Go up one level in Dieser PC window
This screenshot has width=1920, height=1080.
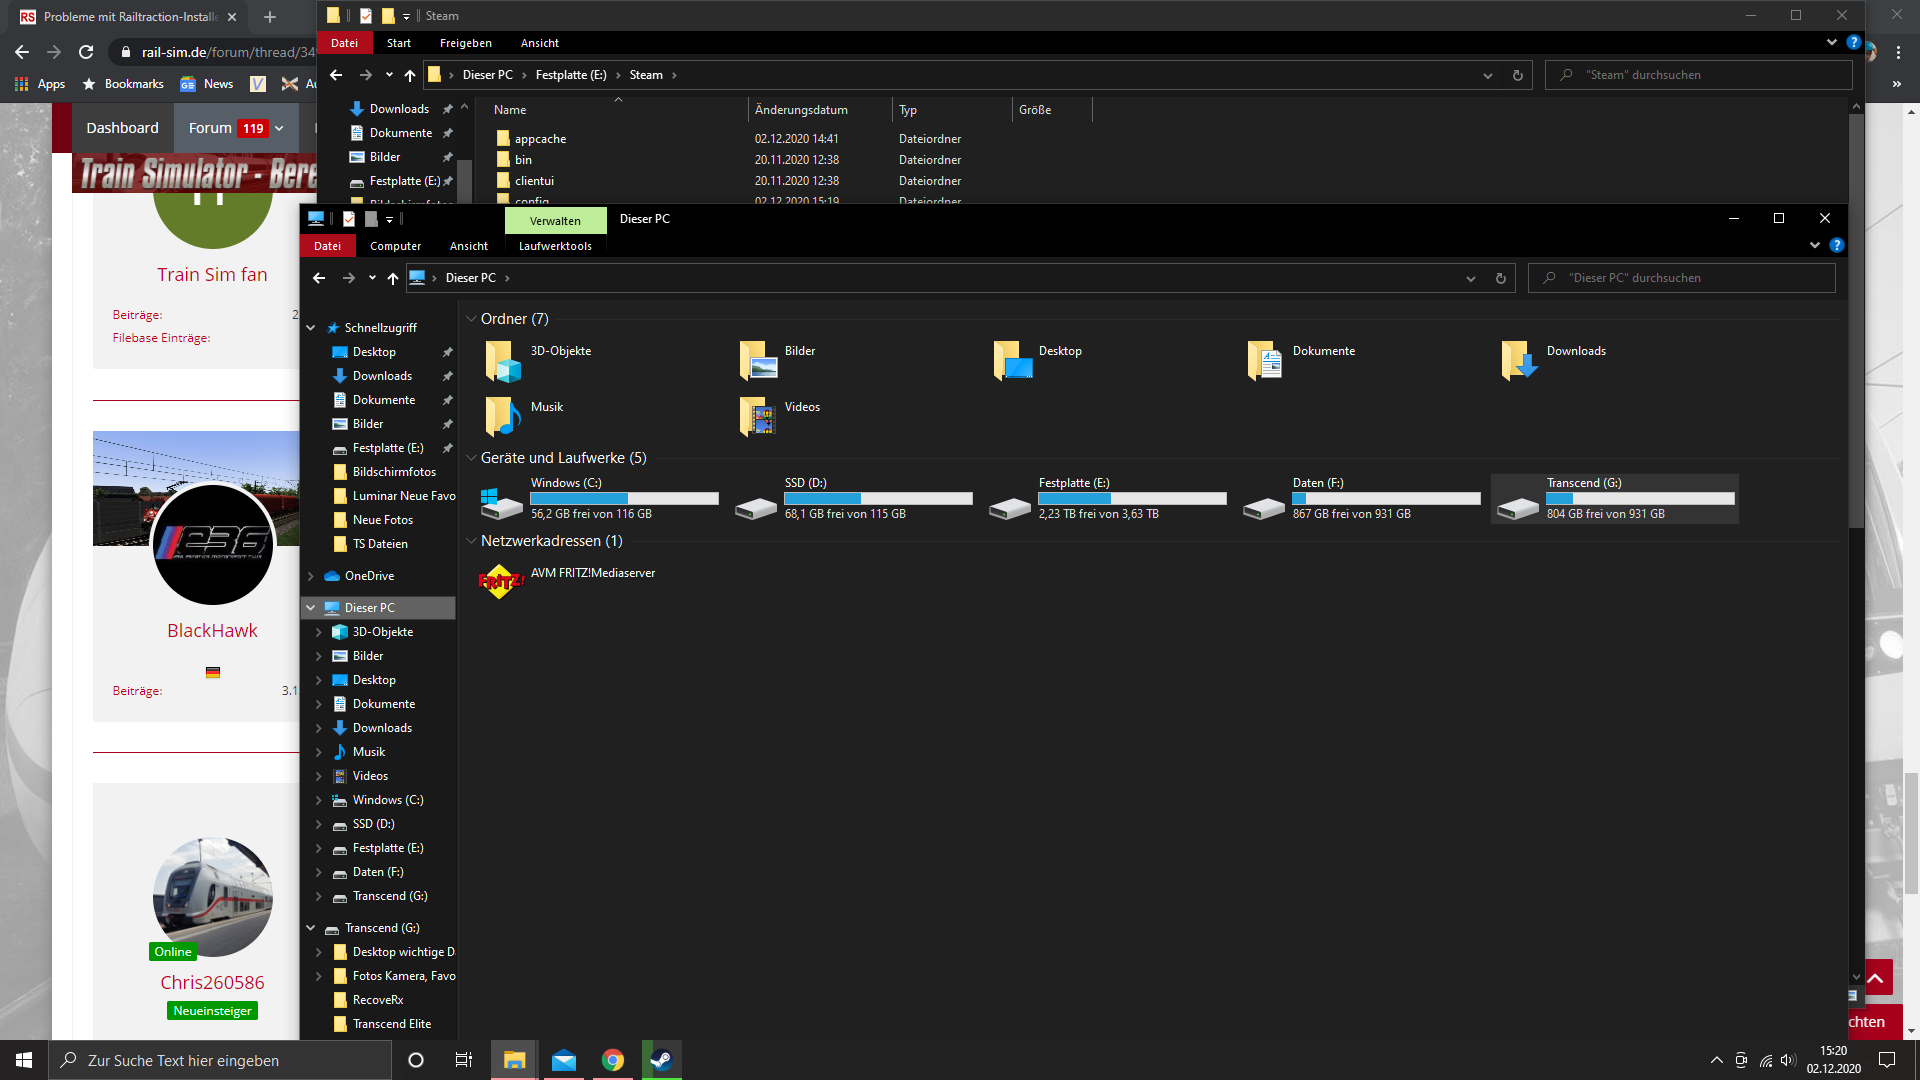coord(393,279)
